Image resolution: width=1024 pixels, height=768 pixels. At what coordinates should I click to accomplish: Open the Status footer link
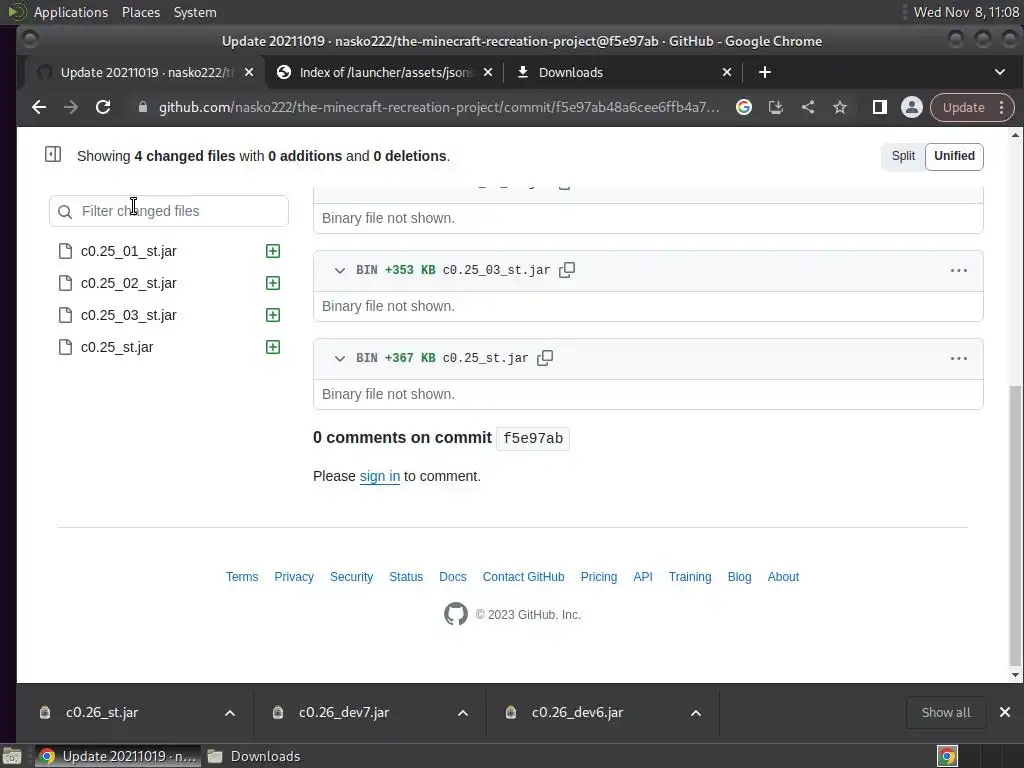point(406,577)
